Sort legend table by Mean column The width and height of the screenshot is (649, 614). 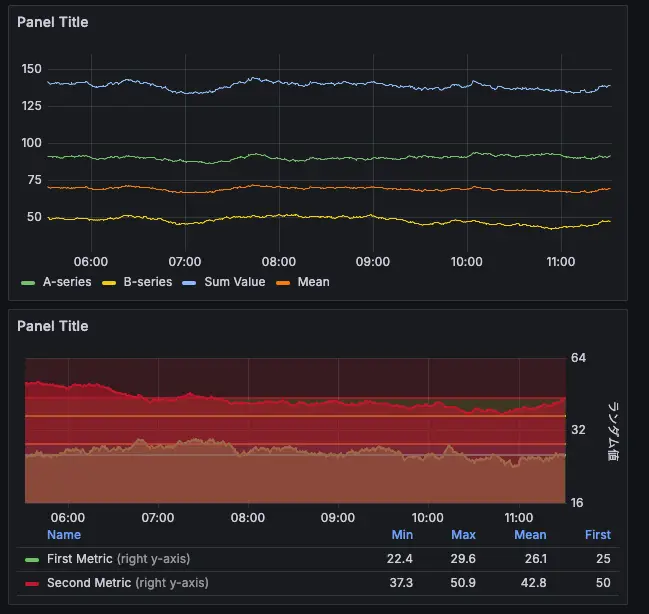(x=530, y=535)
